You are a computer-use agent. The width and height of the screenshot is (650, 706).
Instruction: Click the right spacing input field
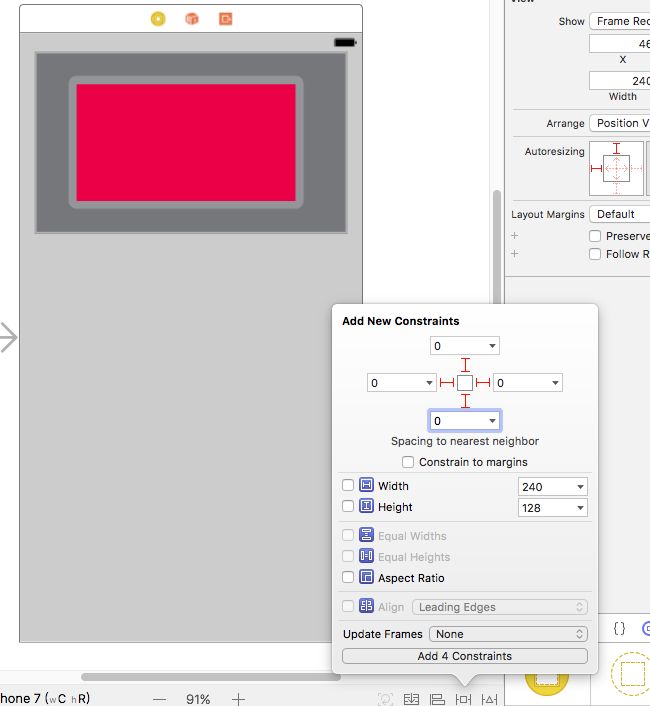click(x=528, y=383)
